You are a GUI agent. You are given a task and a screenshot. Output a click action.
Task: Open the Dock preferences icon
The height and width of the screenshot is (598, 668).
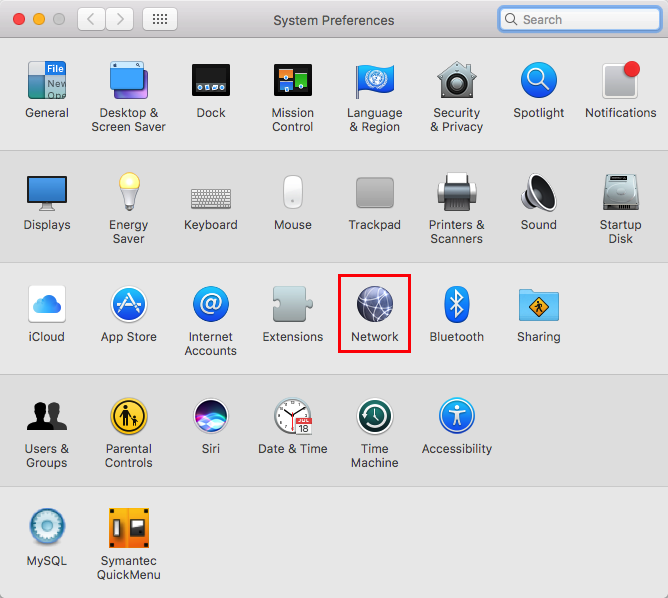point(211,80)
